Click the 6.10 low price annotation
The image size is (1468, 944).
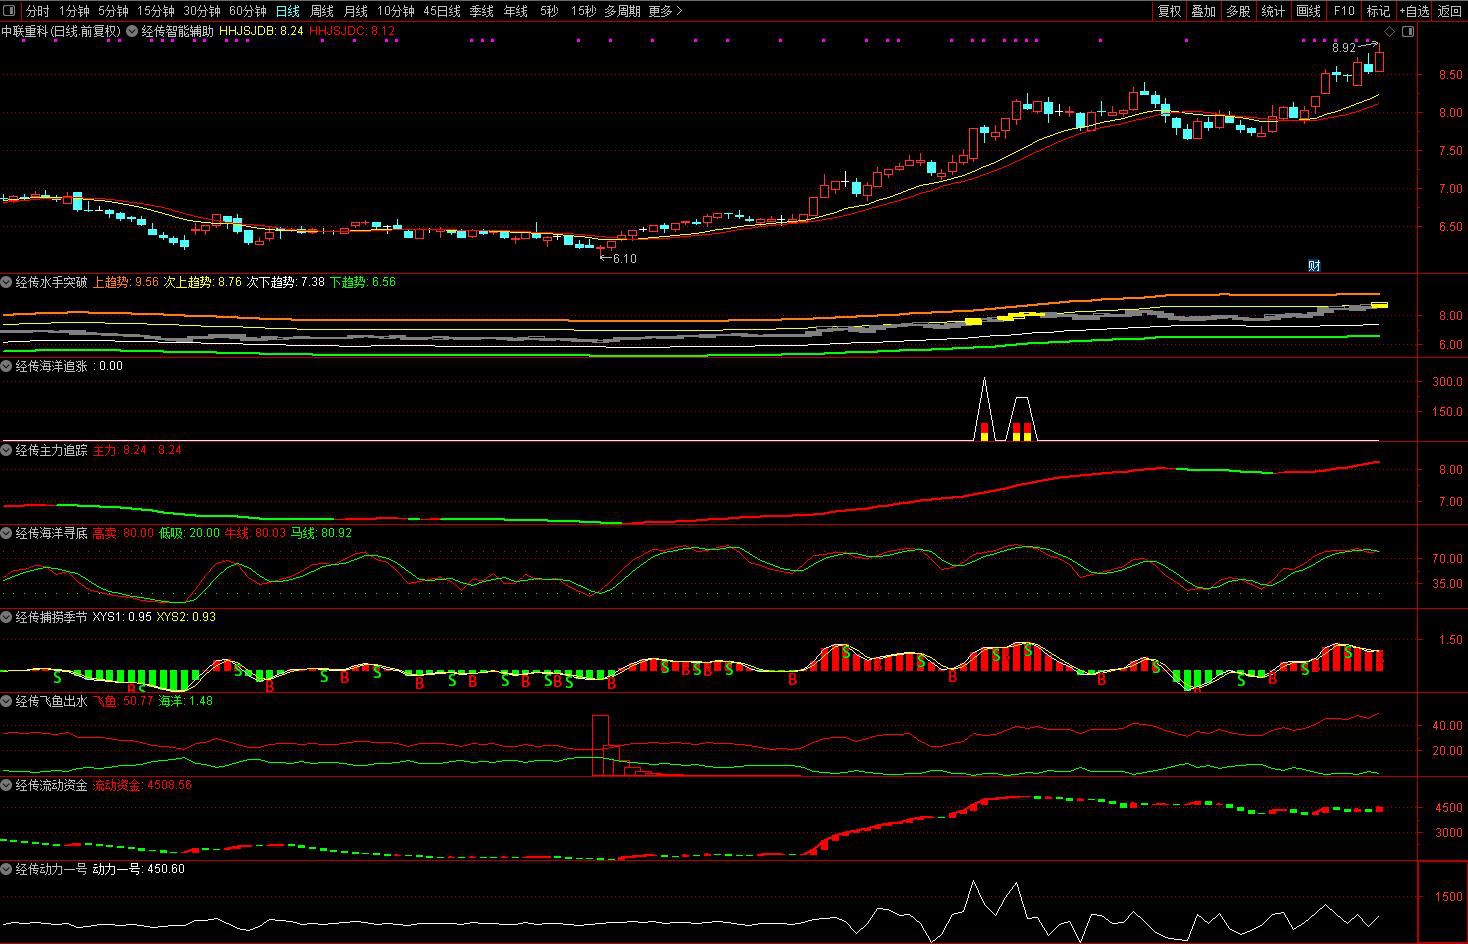coord(624,258)
